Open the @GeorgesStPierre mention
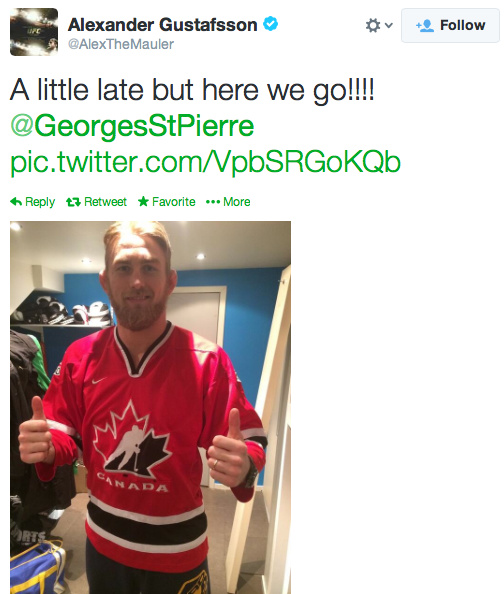Screen dimensions: 504x594 (x=132, y=127)
